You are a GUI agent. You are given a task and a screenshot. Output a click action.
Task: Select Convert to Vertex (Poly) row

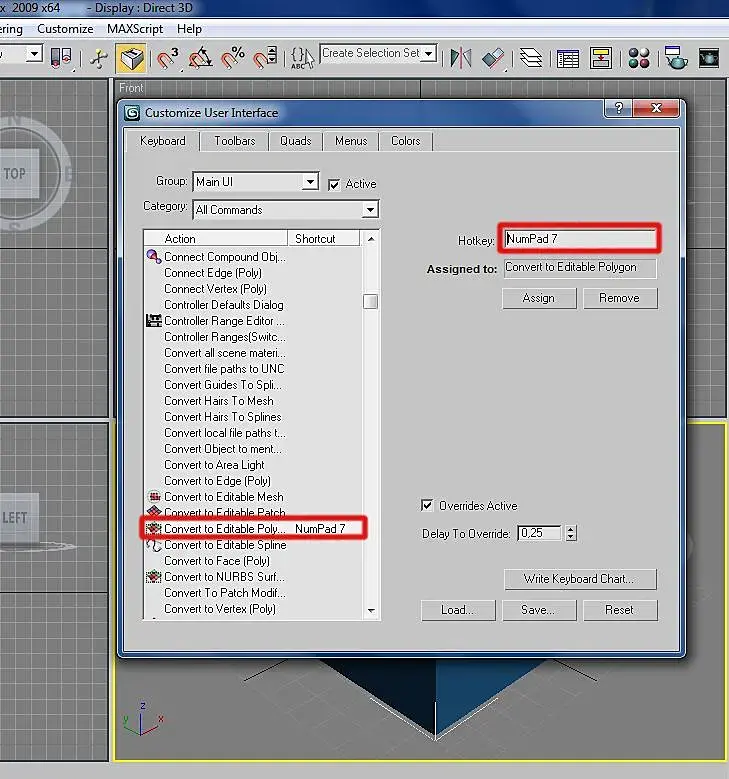pyautogui.click(x=220, y=609)
